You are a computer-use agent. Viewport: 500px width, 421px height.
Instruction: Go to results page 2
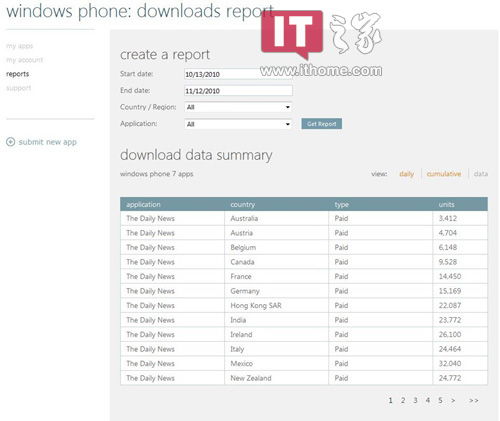coord(403,400)
